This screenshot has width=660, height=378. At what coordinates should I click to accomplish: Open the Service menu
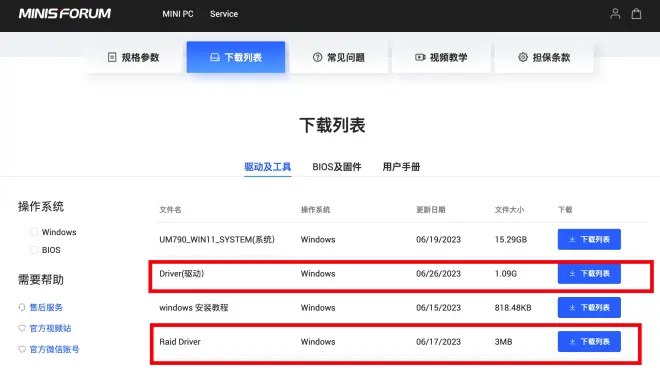pos(224,14)
